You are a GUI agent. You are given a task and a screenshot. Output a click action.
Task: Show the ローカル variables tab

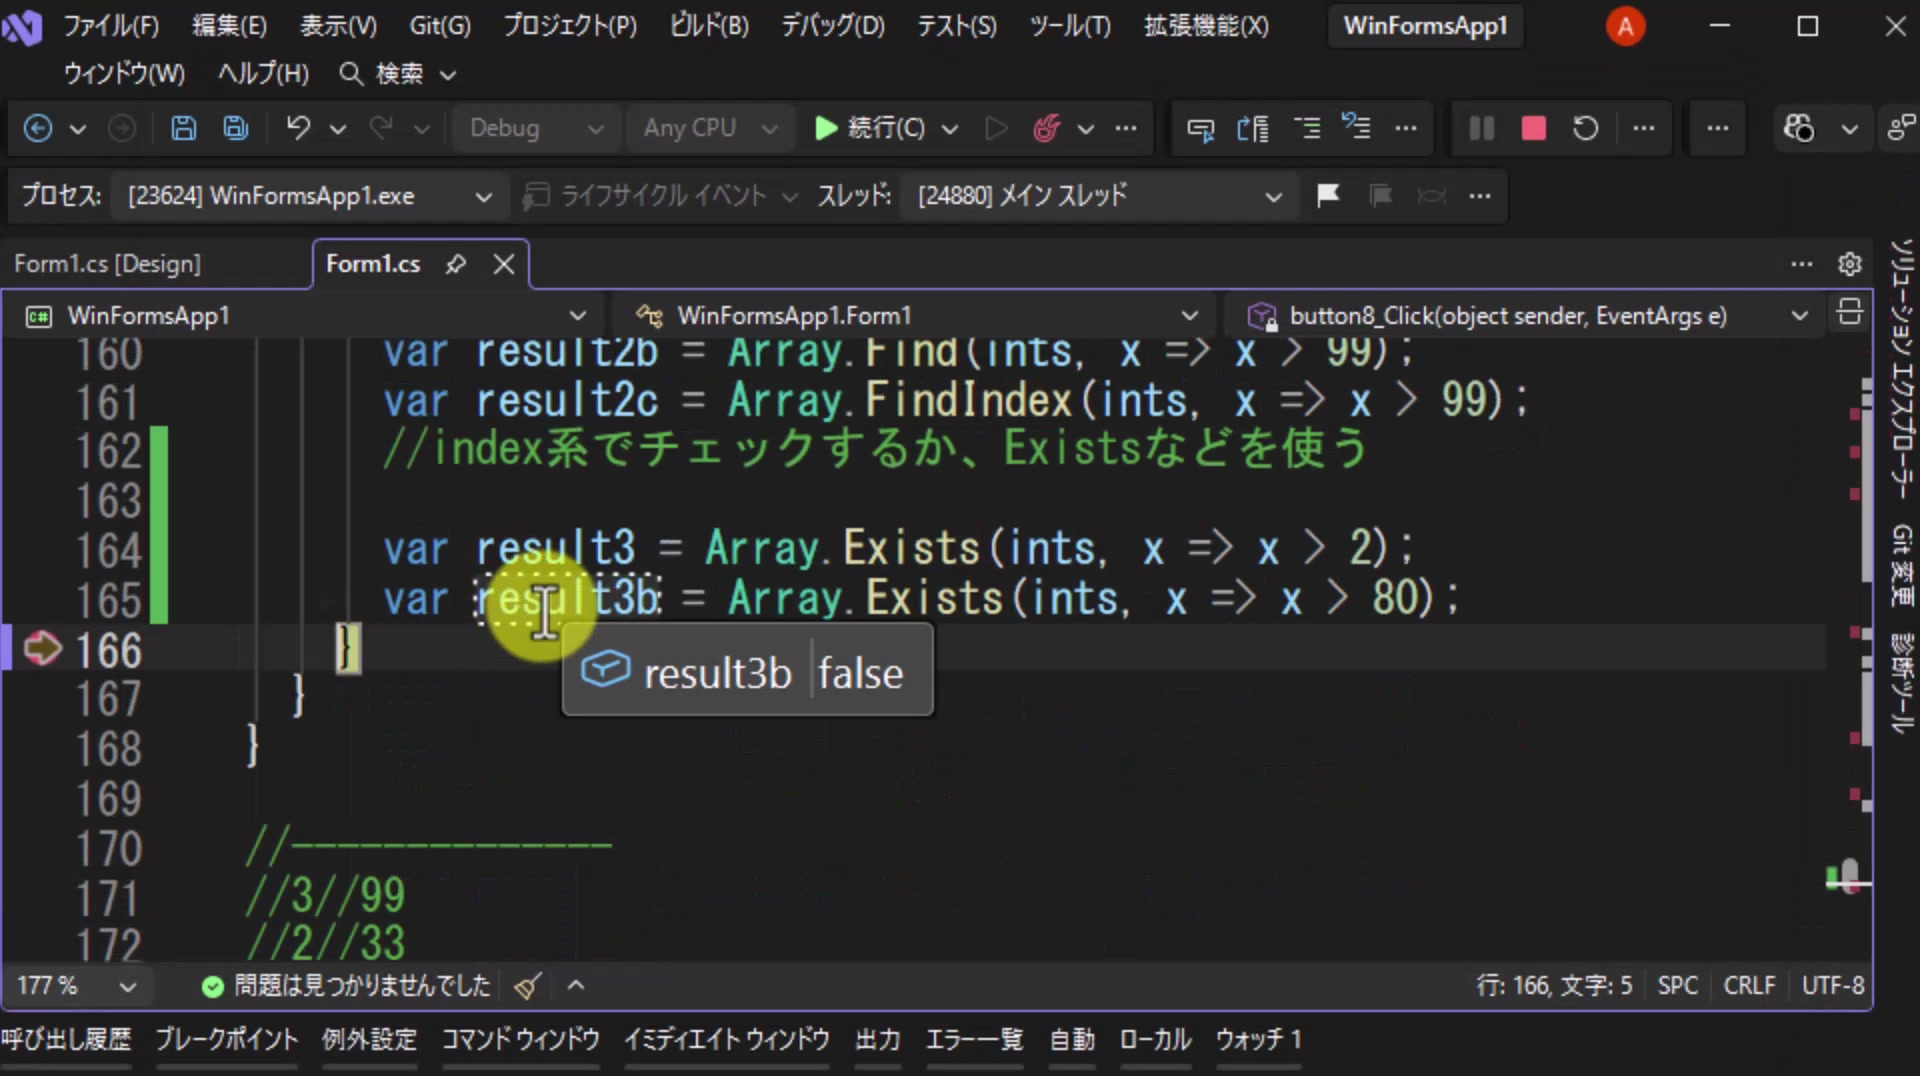pos(1155,1040)
